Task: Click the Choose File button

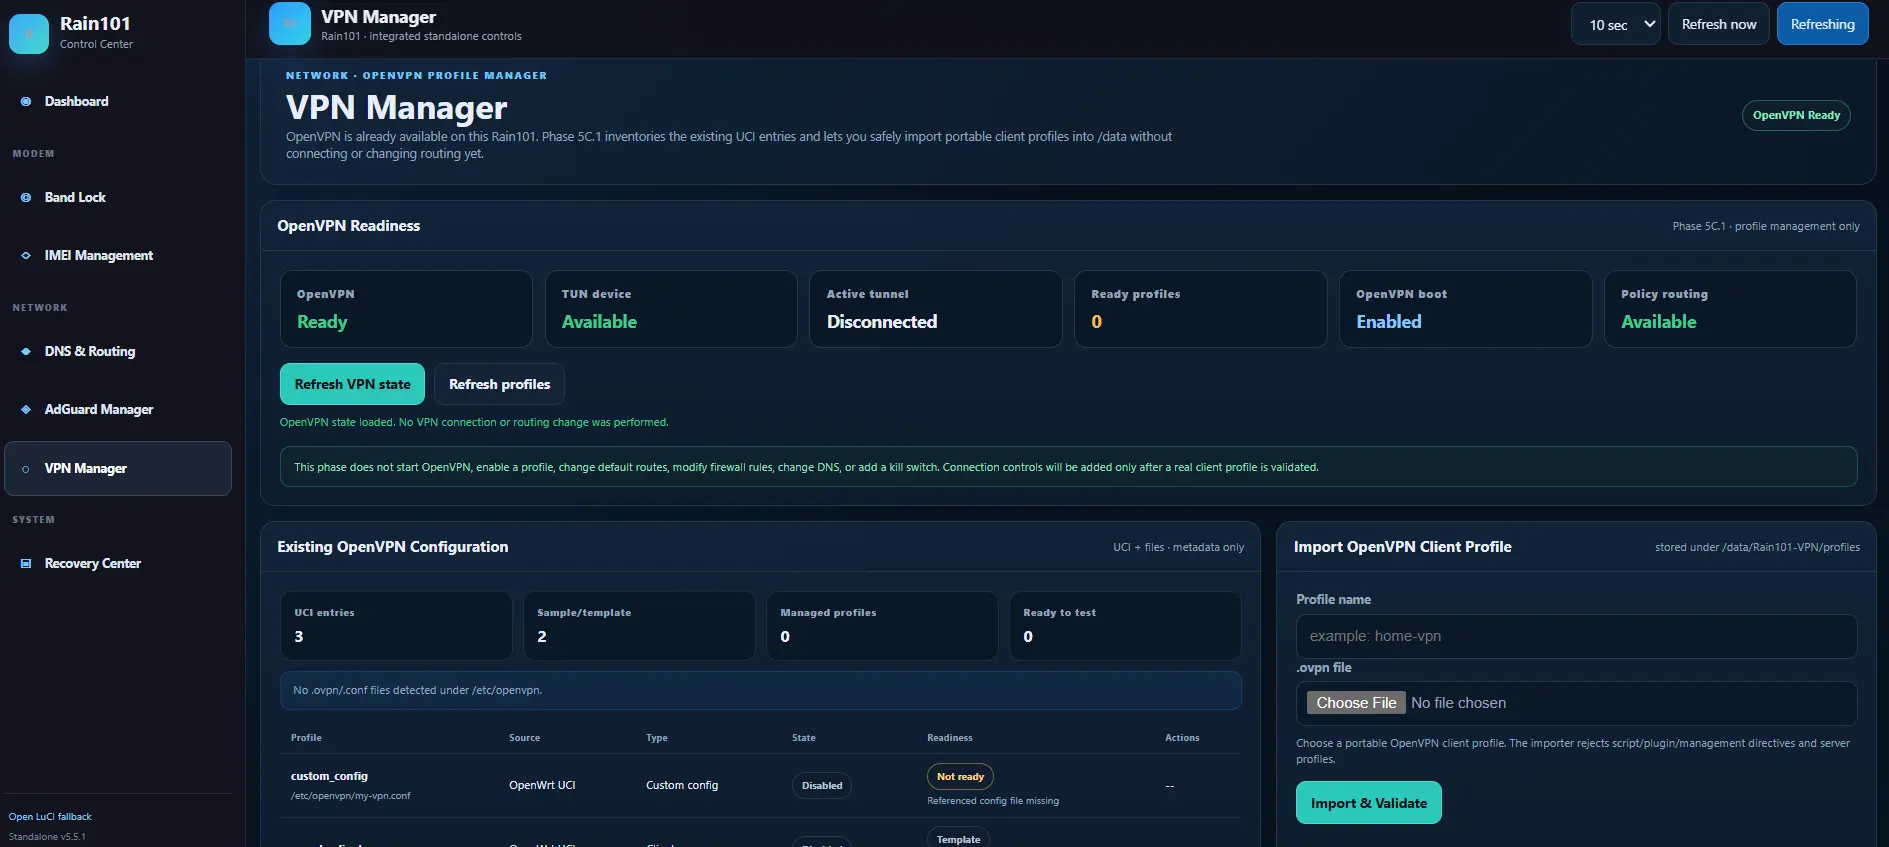Action: (1356, 703)
